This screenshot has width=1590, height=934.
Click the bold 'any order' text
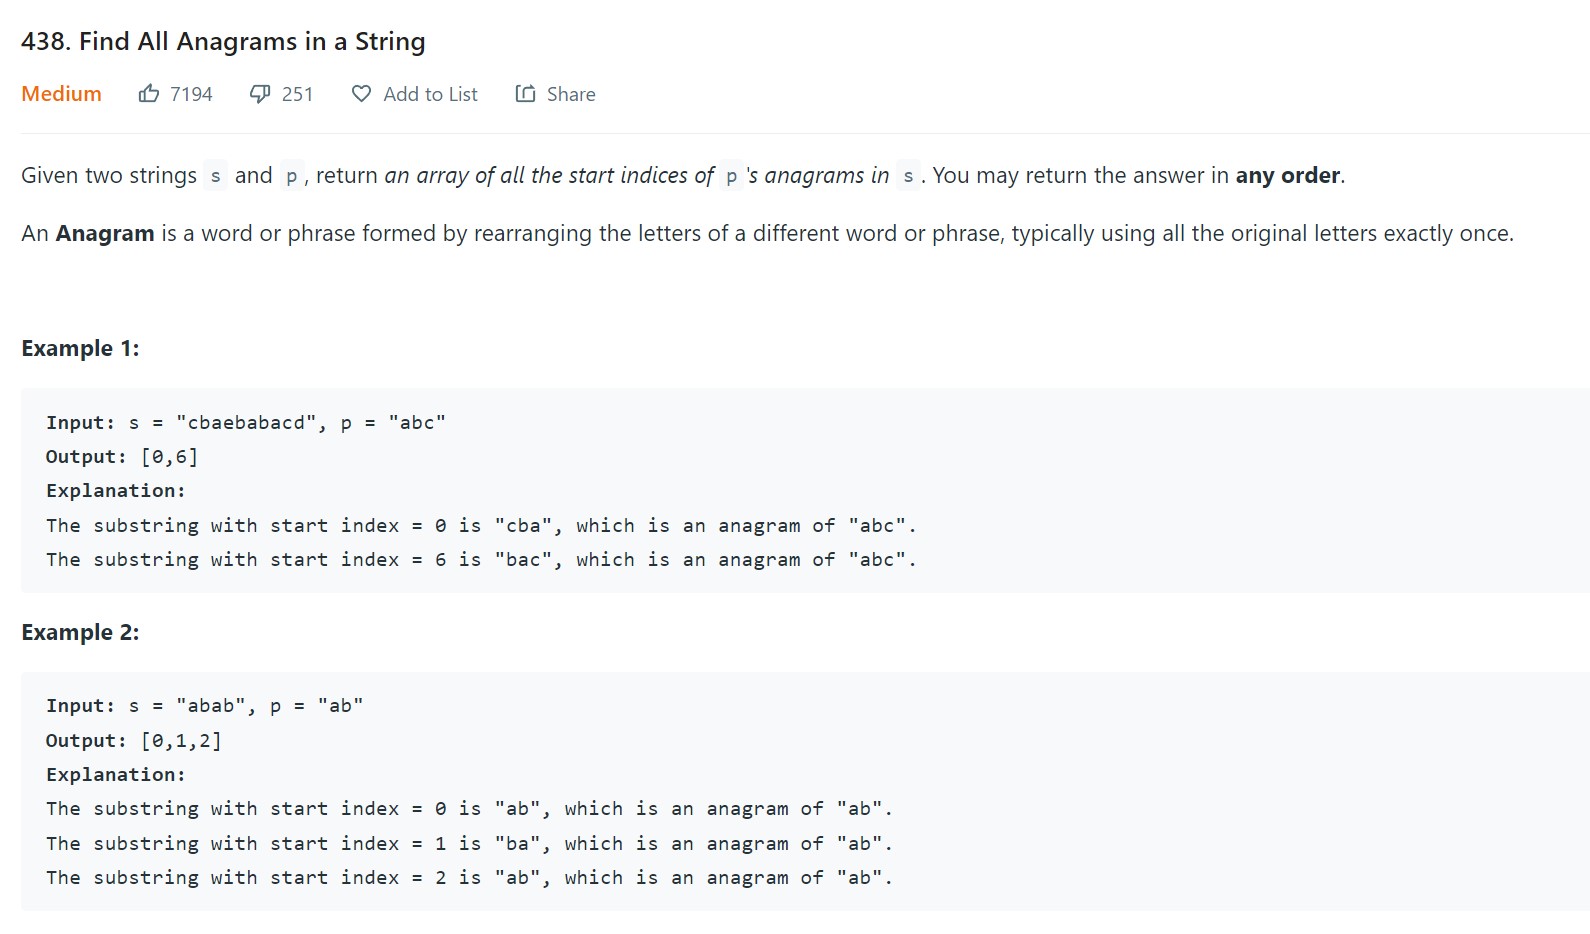pos(1287,175)
